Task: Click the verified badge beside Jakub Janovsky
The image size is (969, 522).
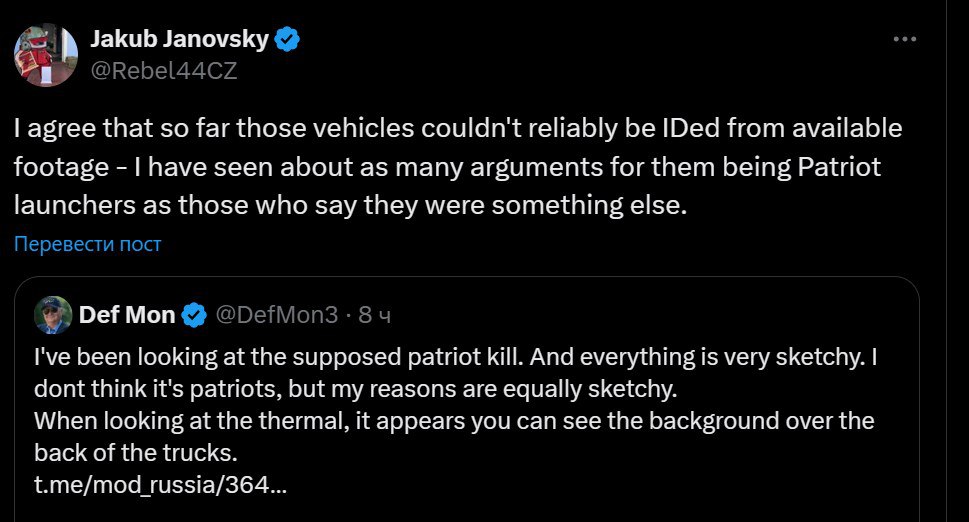Action: [x=288, y=40]
